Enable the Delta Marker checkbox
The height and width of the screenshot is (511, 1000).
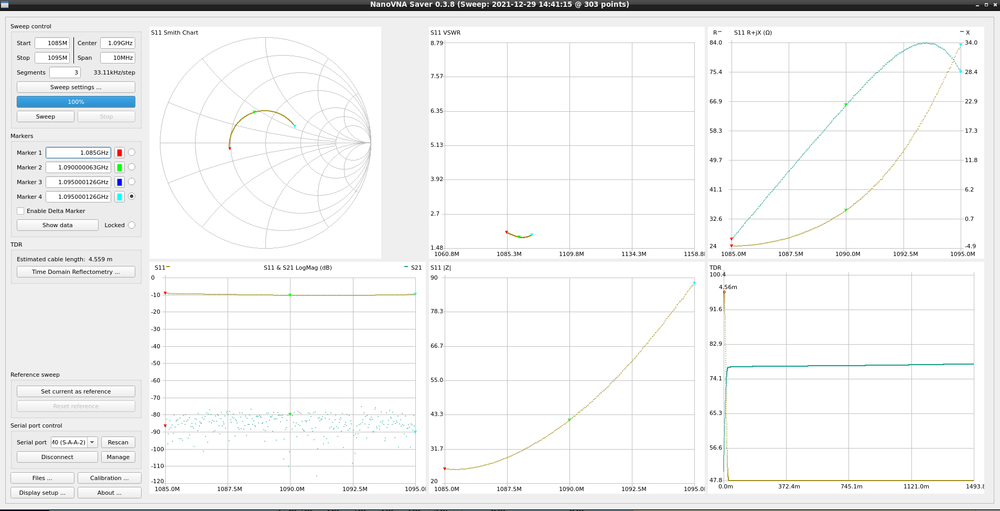point(21,211)
